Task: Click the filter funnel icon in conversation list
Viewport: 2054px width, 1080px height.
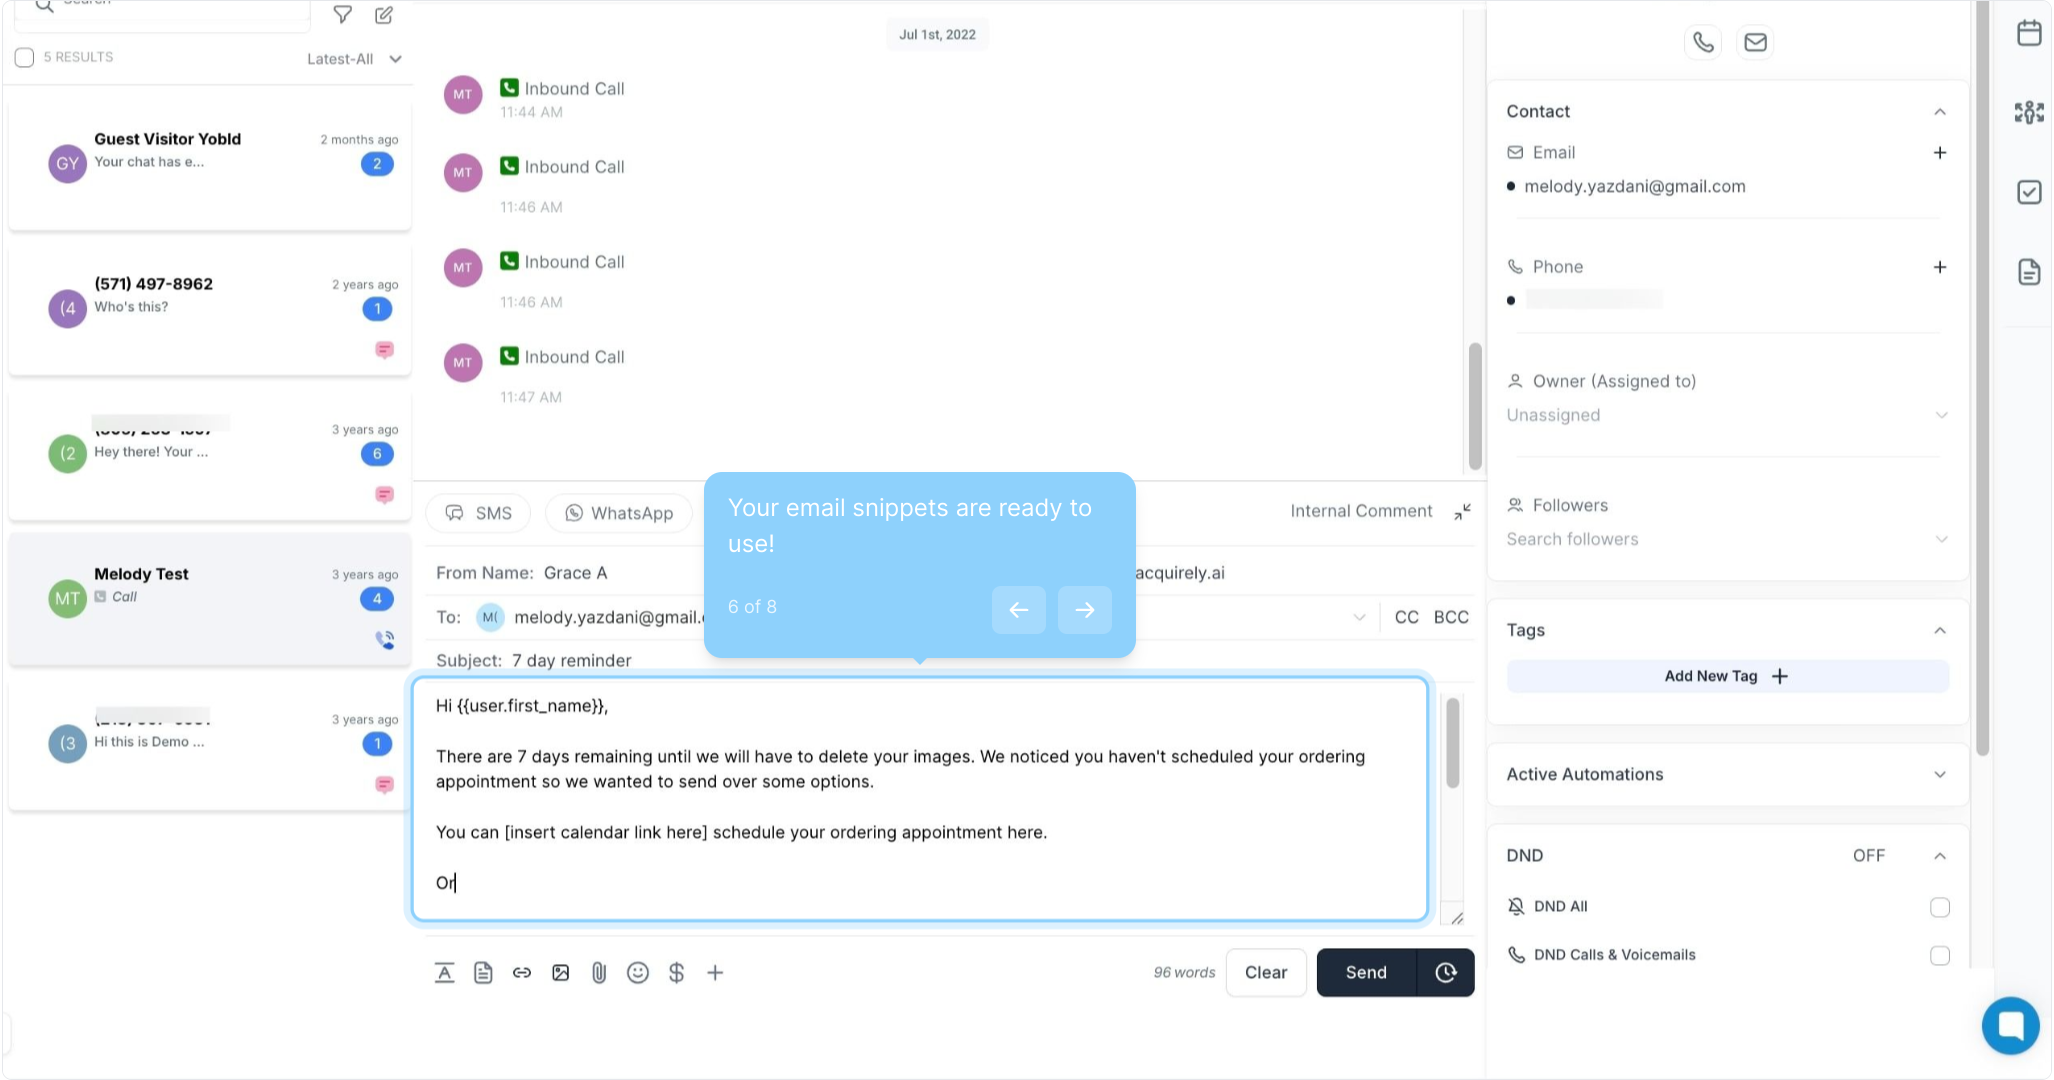Action: [x=342, y=15]
